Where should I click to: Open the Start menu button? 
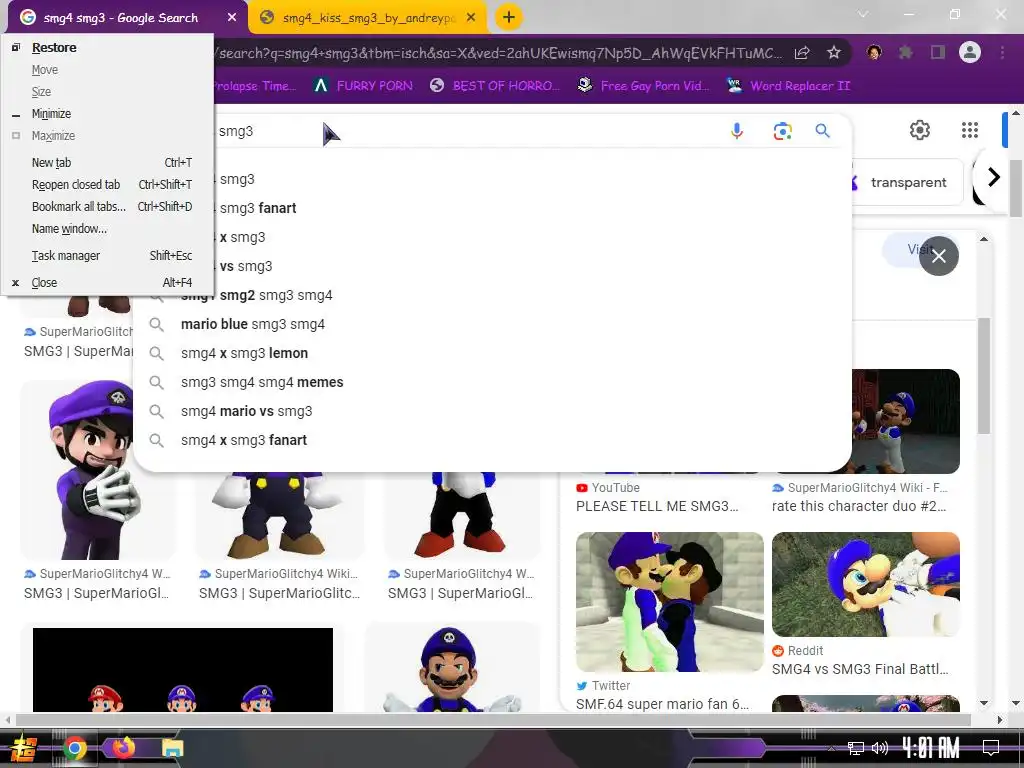click(24, 748)
